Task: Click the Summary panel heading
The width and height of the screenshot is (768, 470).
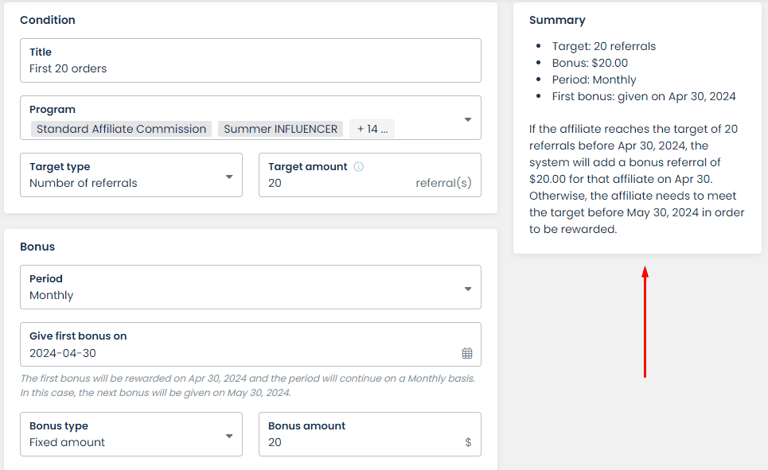Action: (x=557, y=20)
